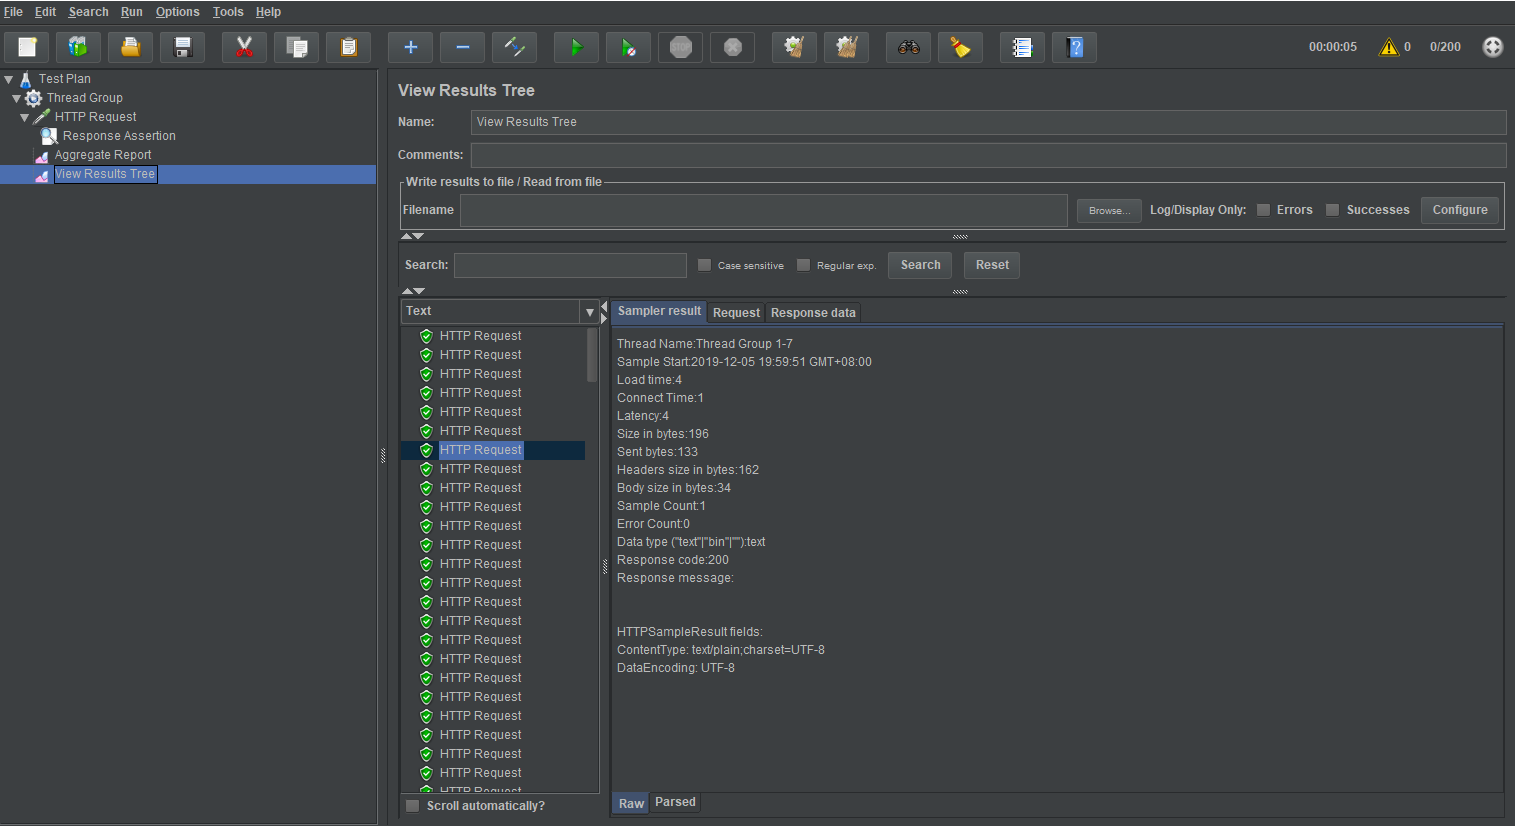
Task: Collapse the Test Plan tree node
Action: [x=9, y=79]
